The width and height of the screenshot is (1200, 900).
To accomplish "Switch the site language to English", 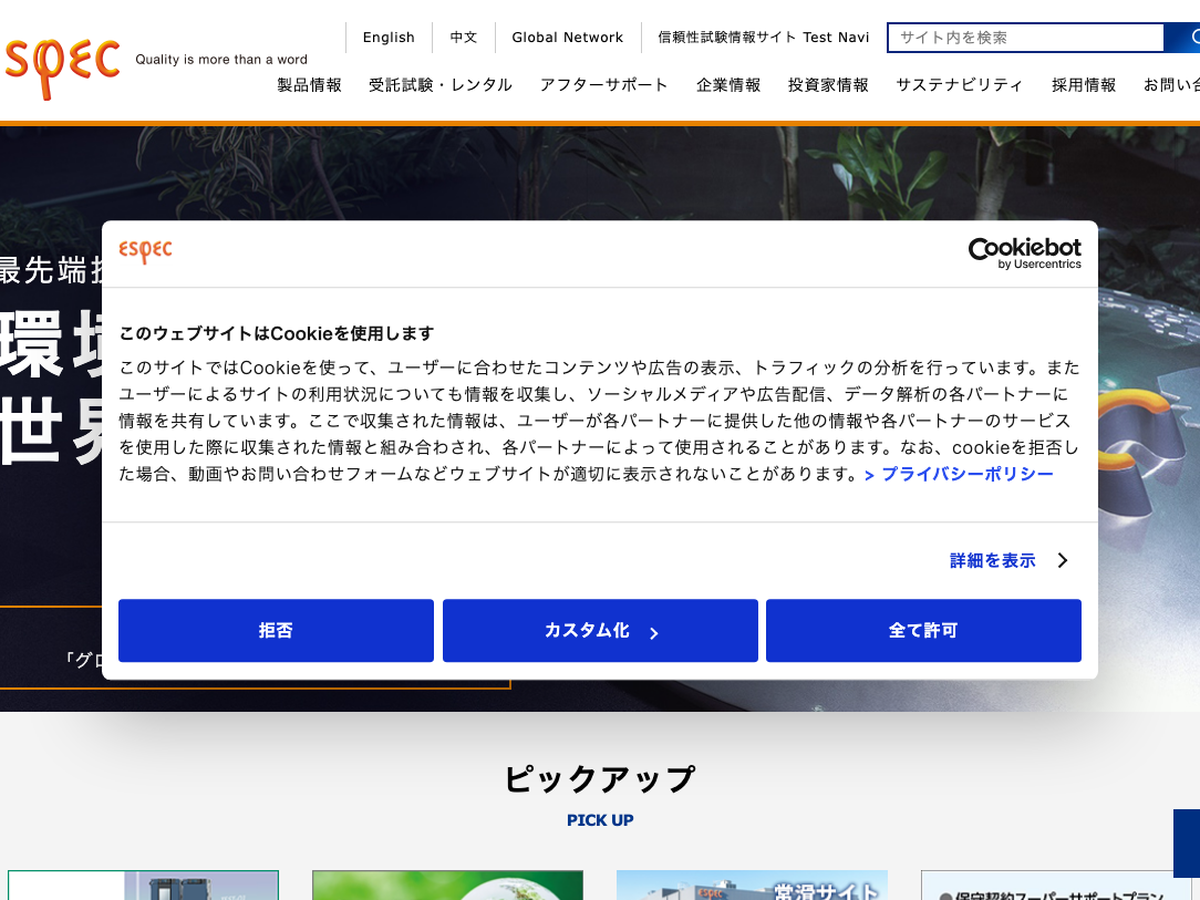I will [388, 37].
